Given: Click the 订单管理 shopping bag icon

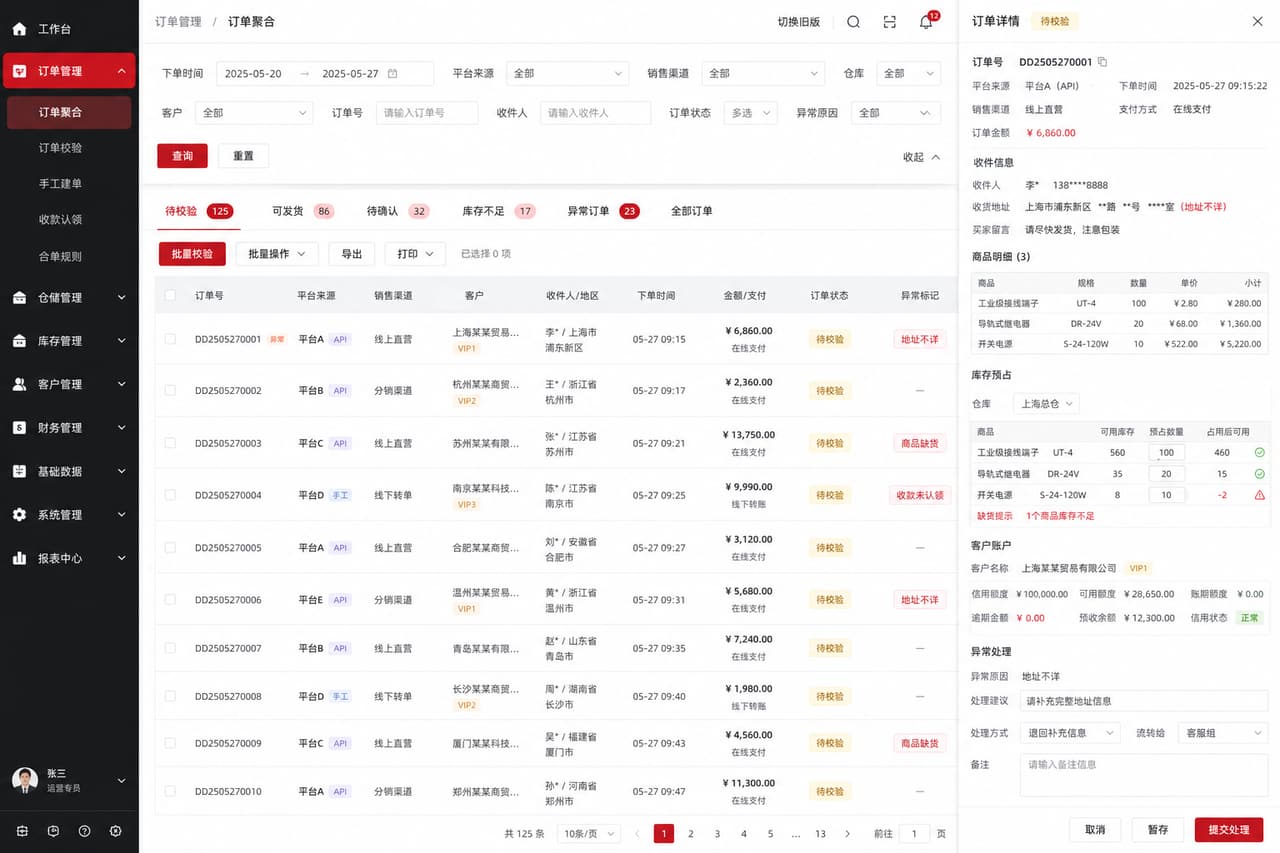Looking at the screenshot, I should (x=19, y=71).
